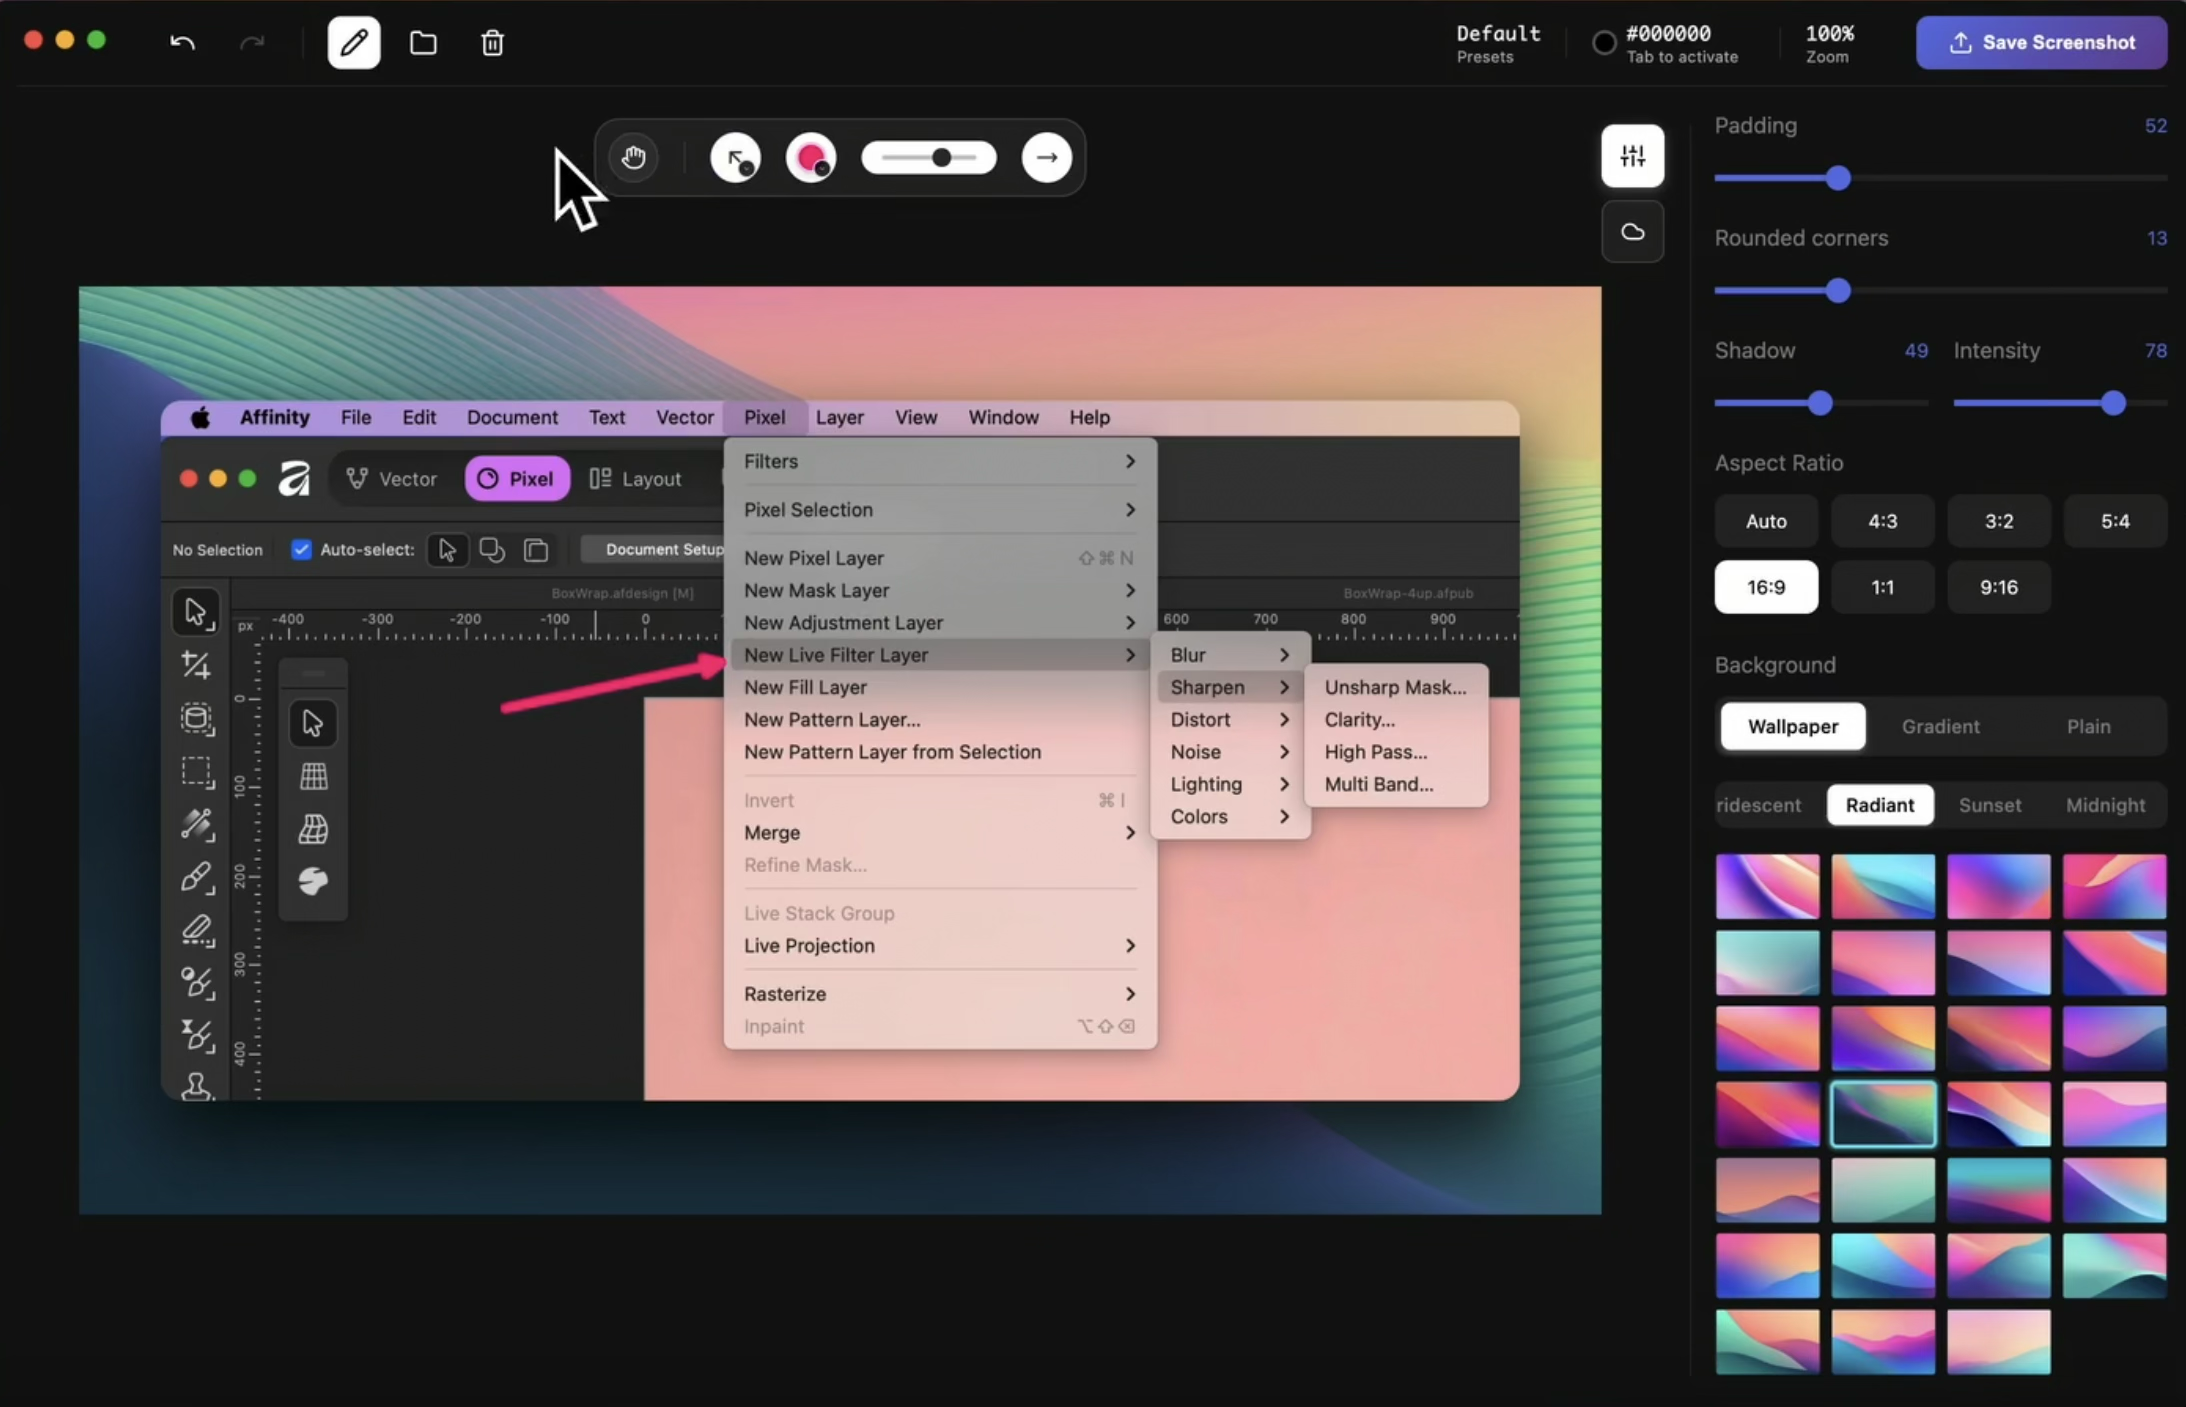Toggle the Auto-select checkbox
The width and height of the screenshot is (2186, 1407).
[301, 549]
